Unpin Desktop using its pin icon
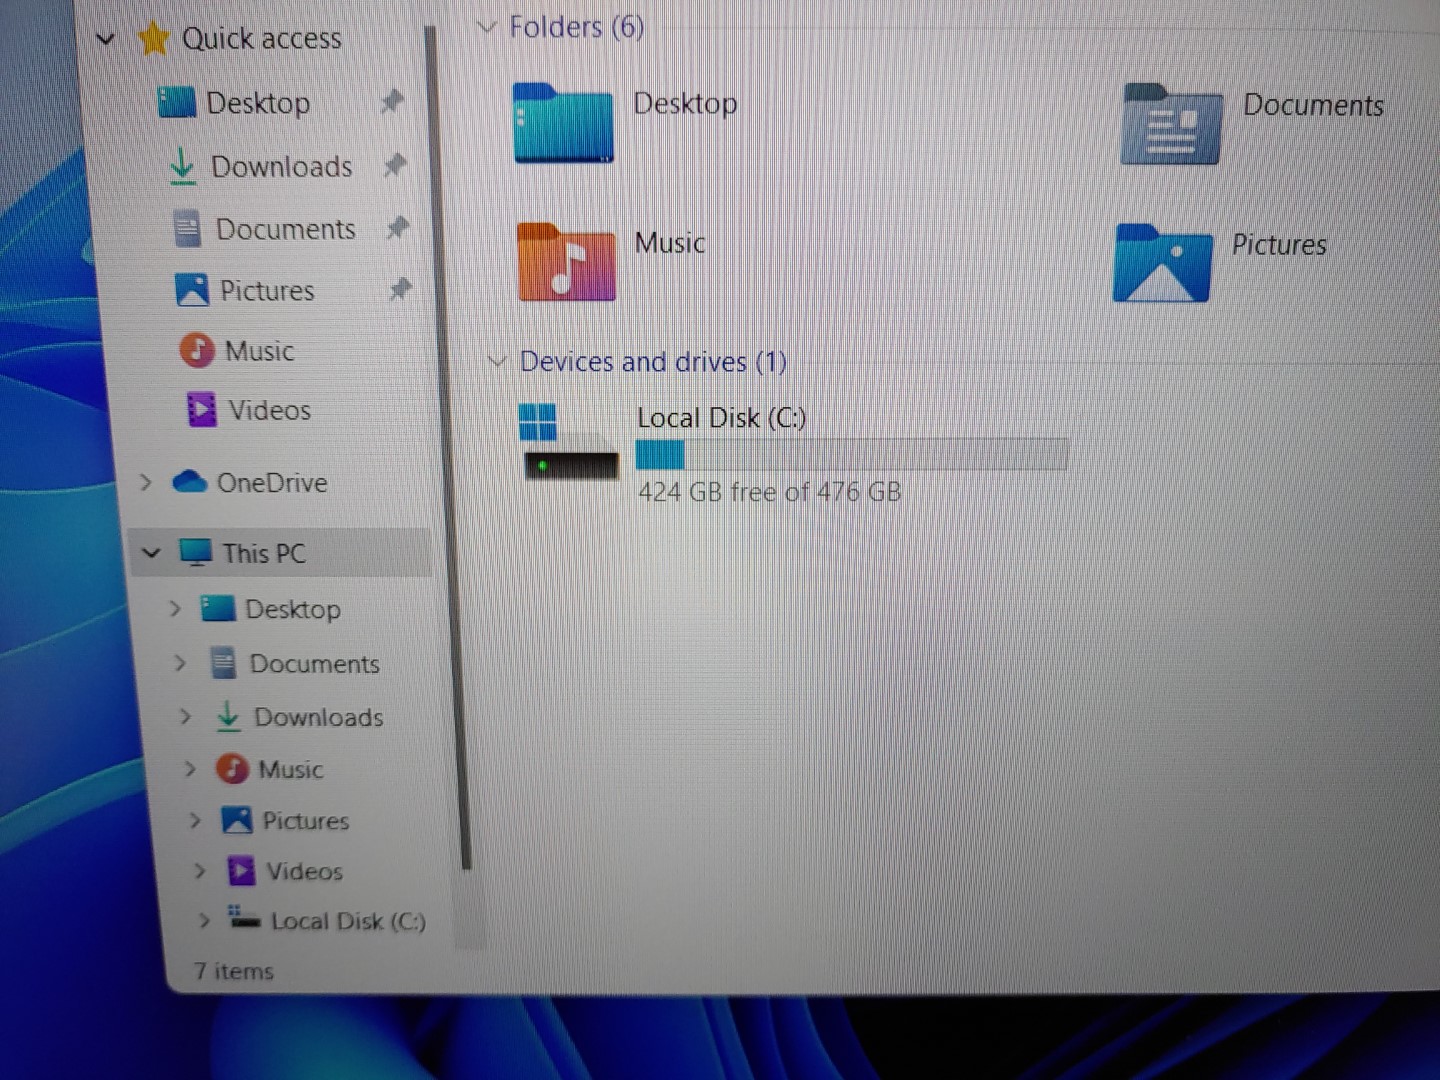This screenshot has height=1080, width=1440. click(x=392, y=101)
